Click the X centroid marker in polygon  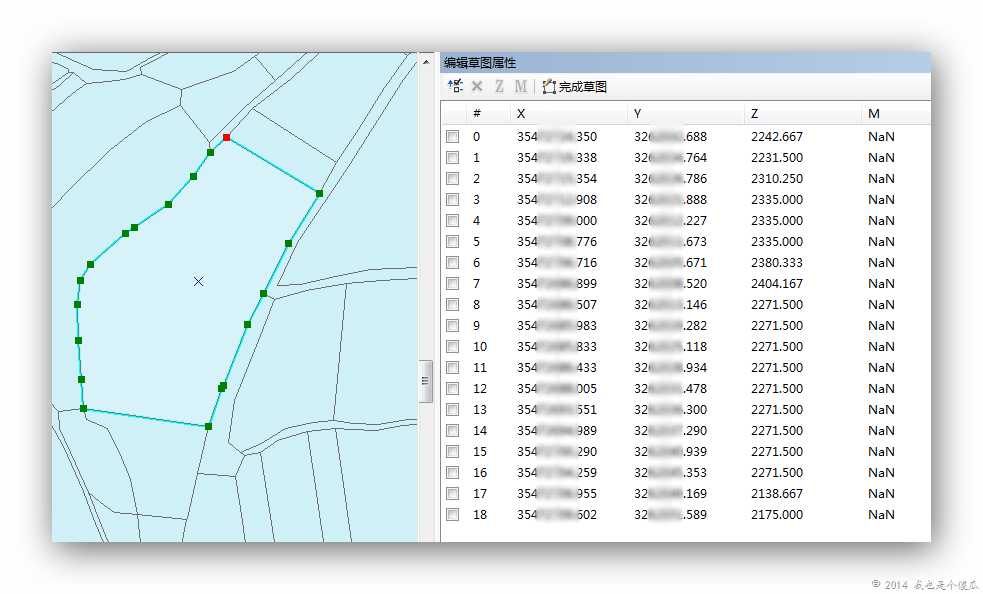click(199, 282)
